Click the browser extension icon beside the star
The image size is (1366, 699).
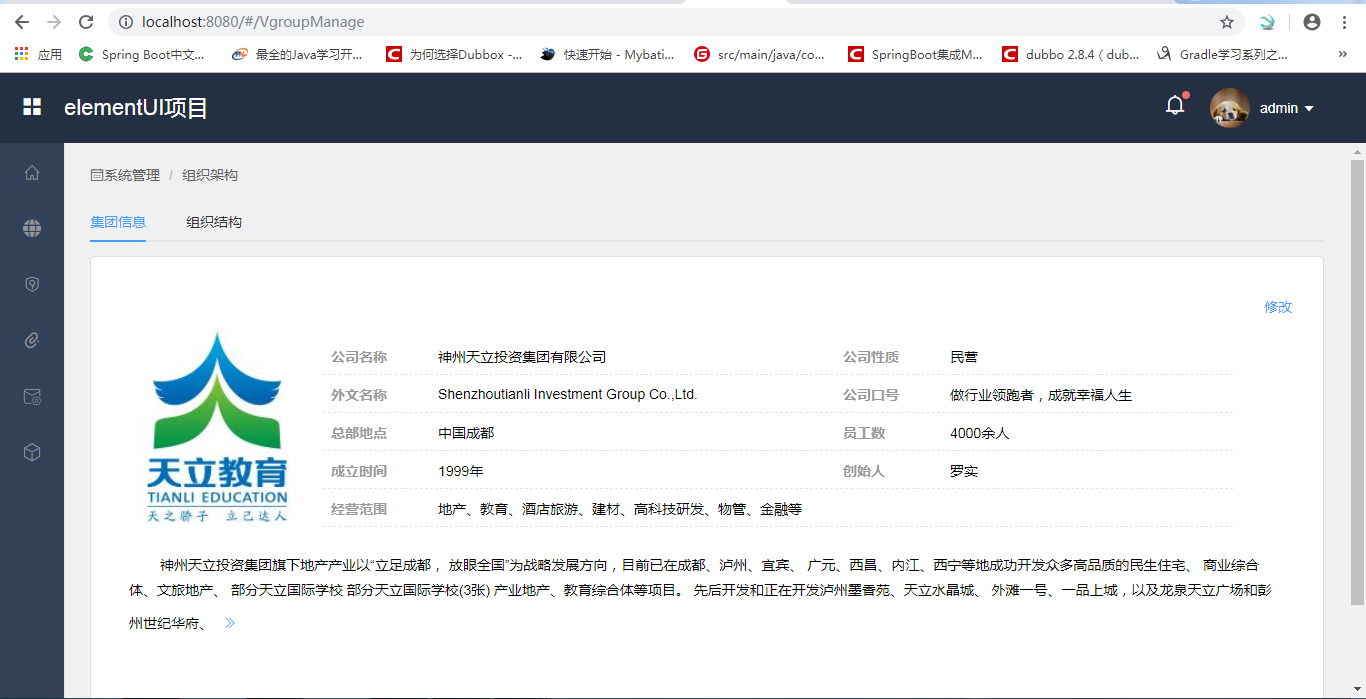(1267, 22)
